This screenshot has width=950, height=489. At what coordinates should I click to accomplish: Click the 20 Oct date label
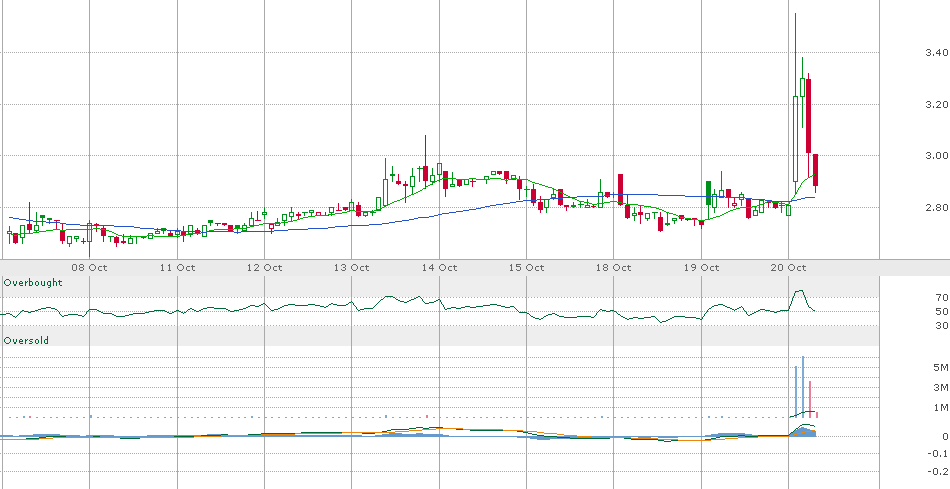pyautogui.click(x=789, y=267)
